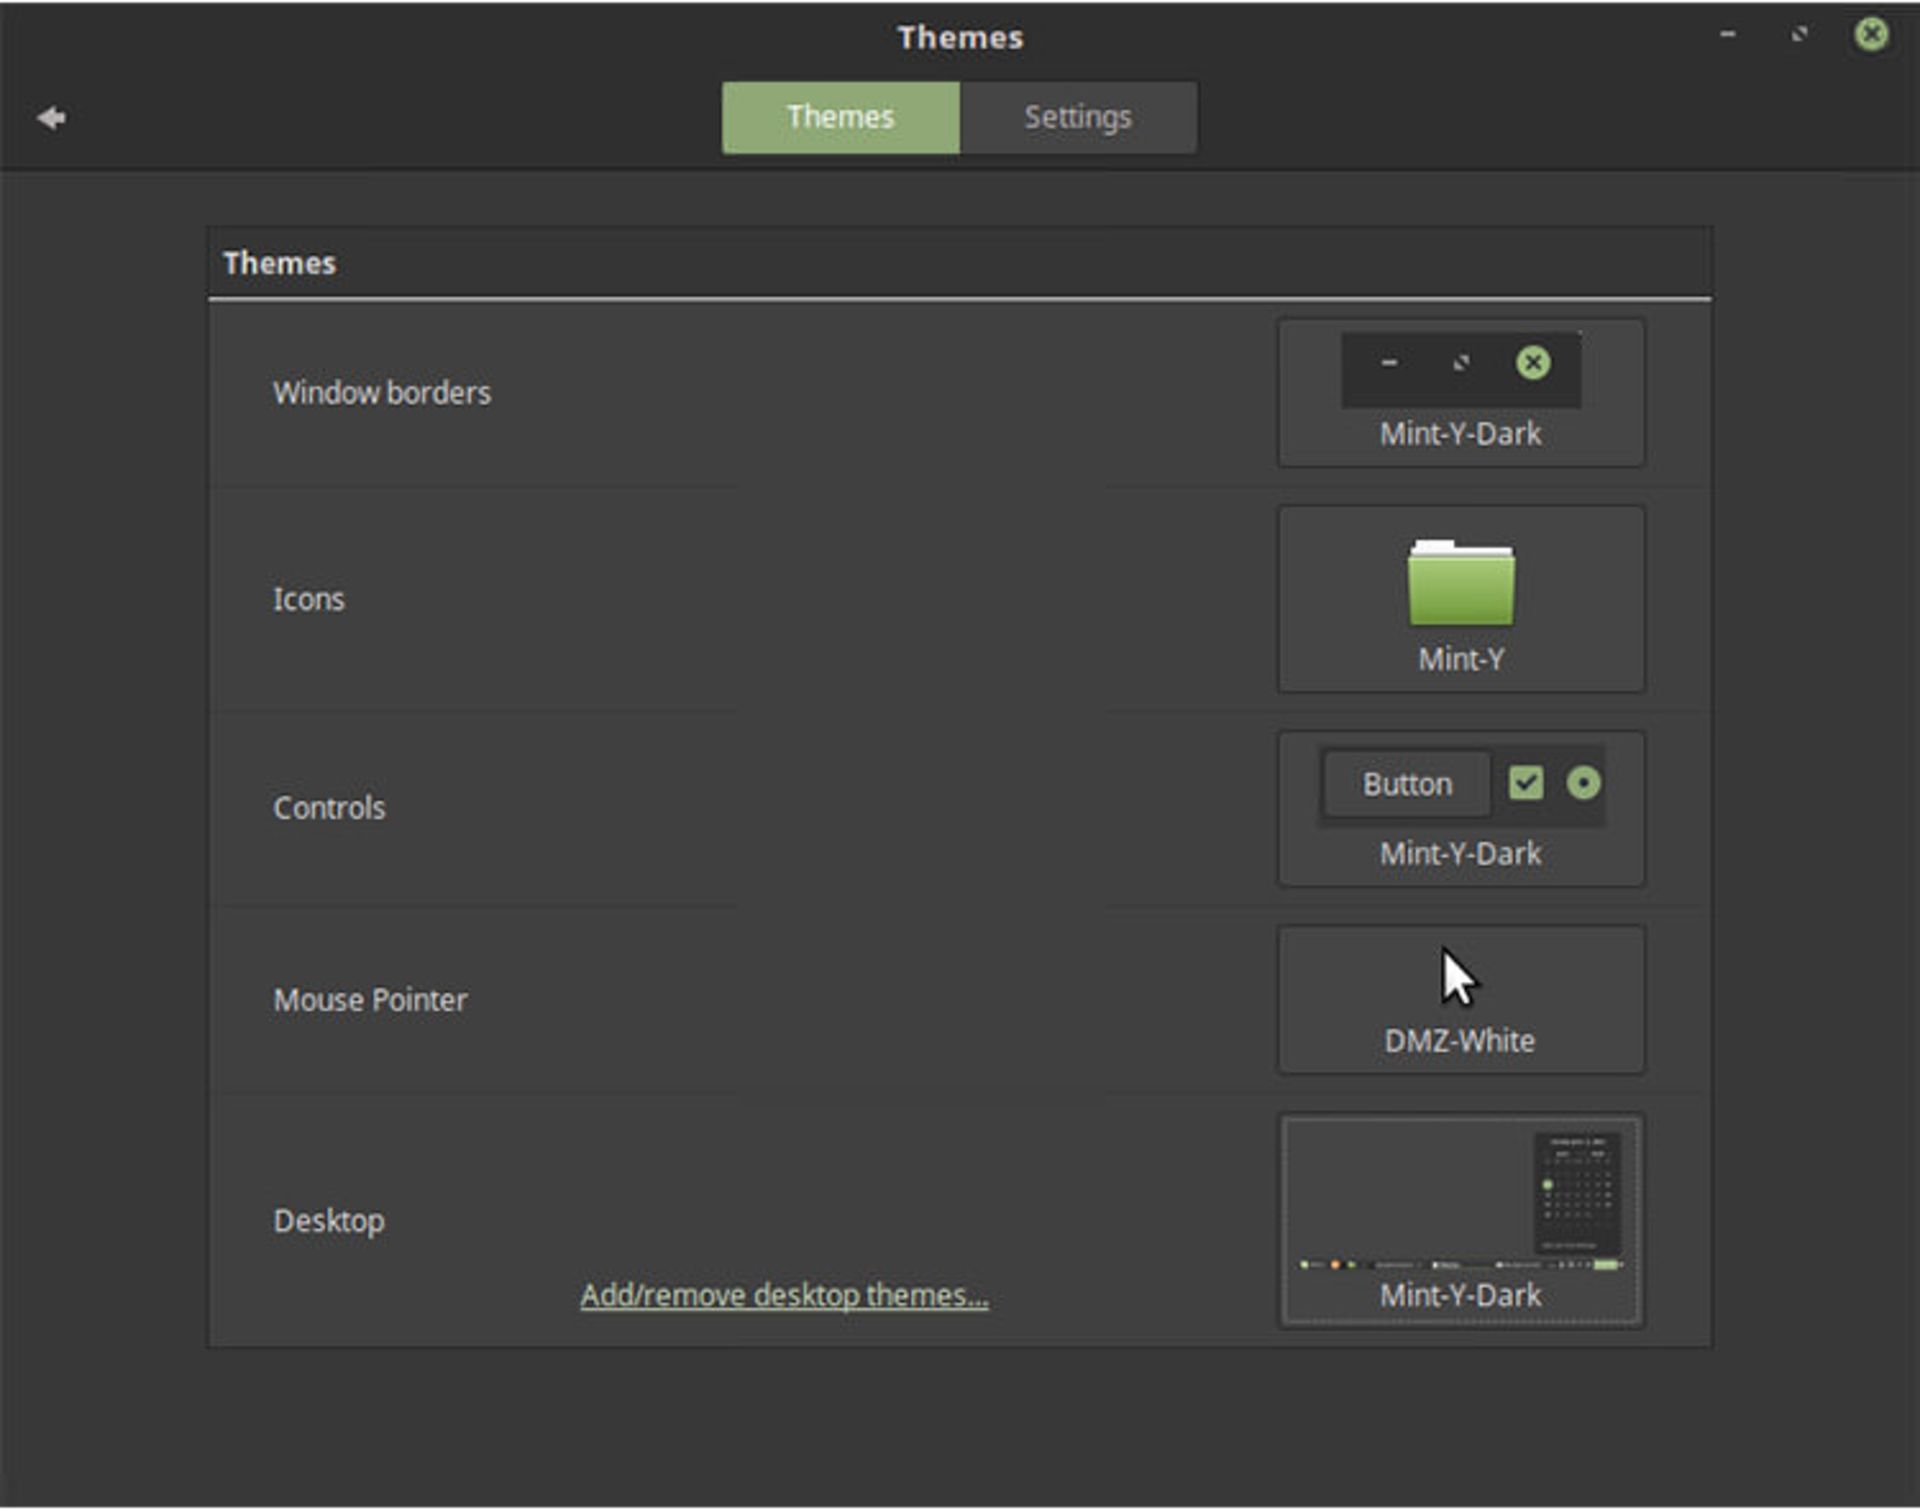Click the Desktop theme thumbnail preview
The height and width of the screenshot is (1510, 1920).
tap(1460, 1202)
